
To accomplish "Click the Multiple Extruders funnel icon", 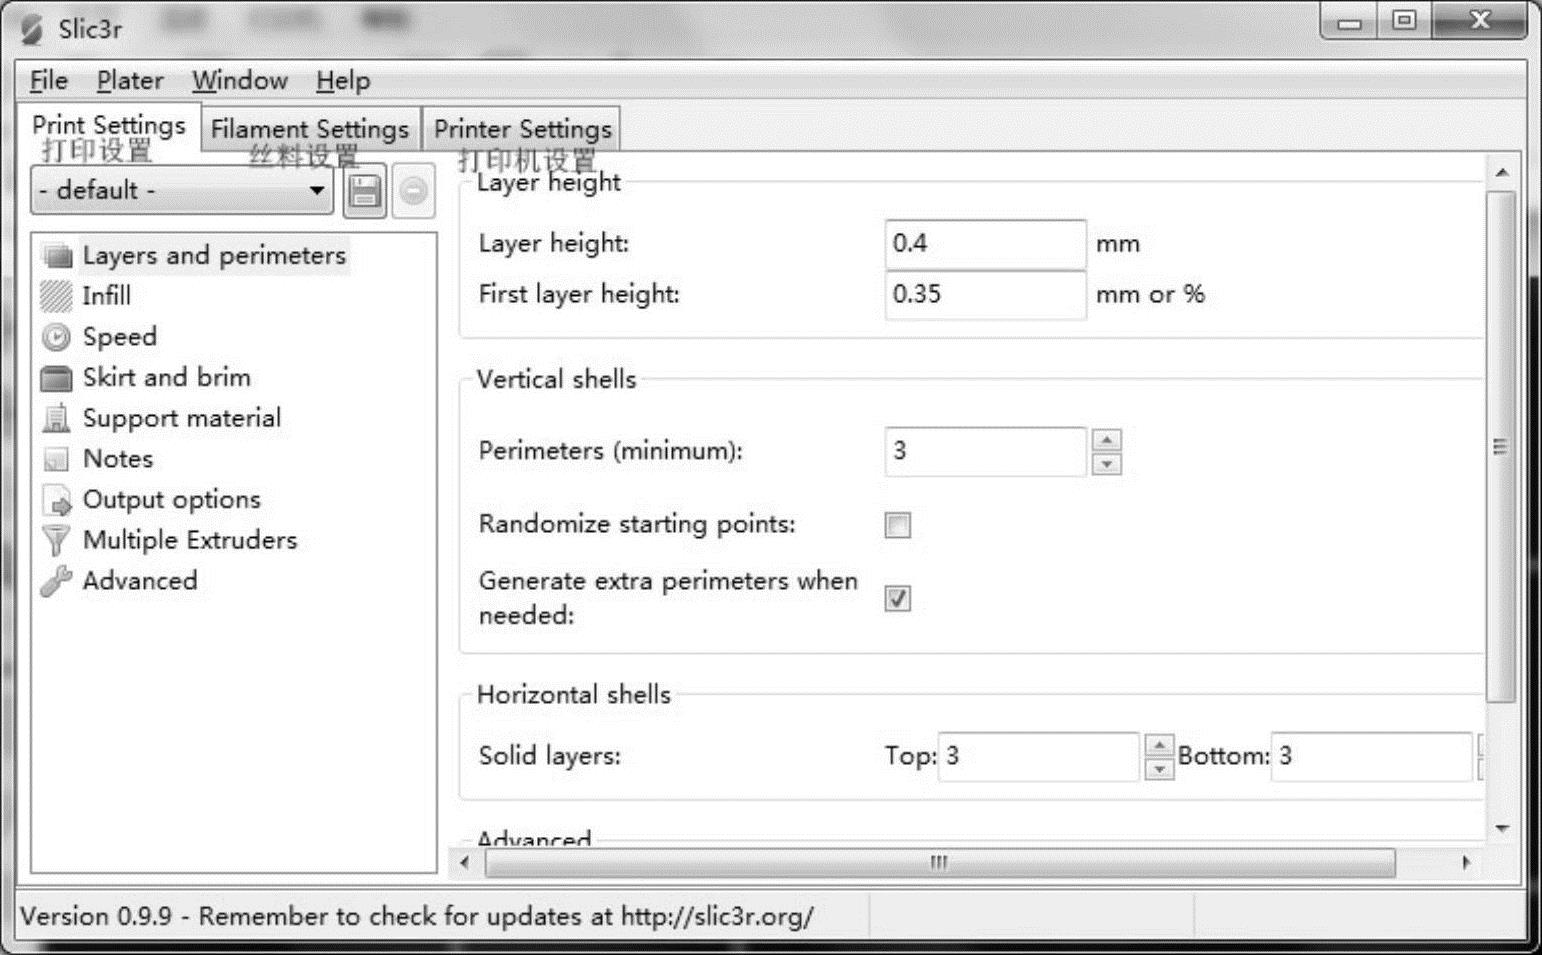I will point(57,540).
